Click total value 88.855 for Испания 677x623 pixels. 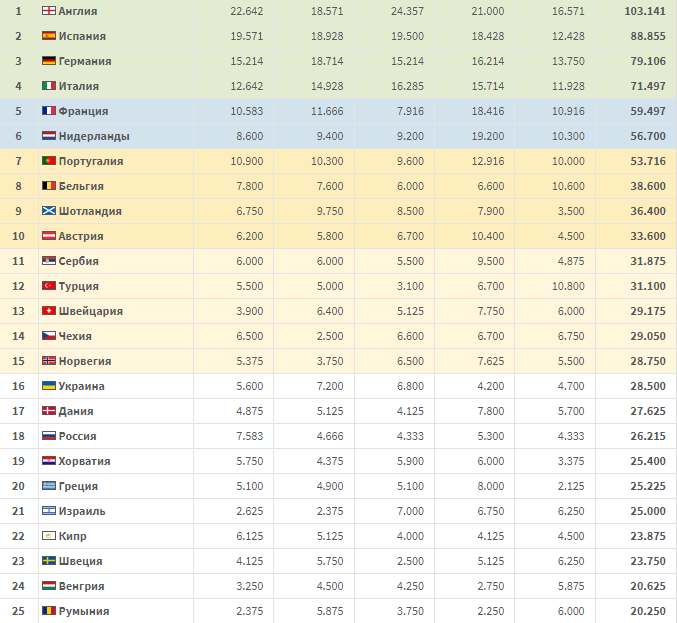[x=648, y=36]
